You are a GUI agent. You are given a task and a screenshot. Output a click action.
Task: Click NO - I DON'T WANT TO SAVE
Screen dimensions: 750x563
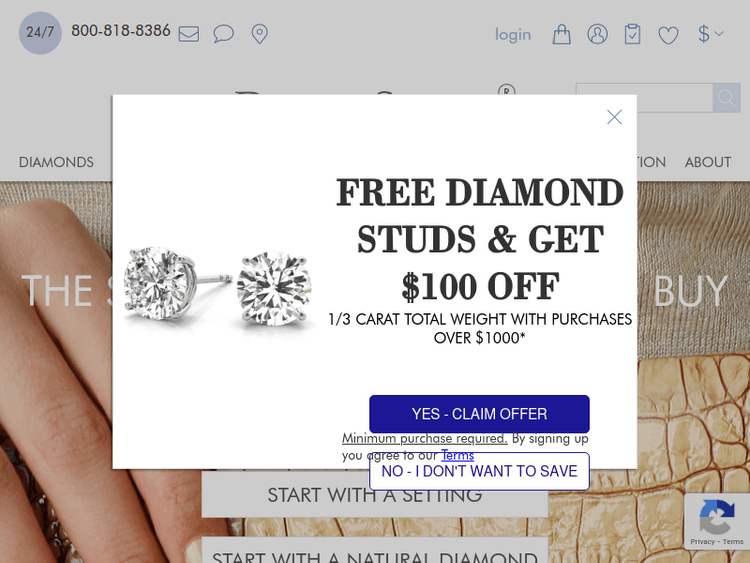[479, 471]
